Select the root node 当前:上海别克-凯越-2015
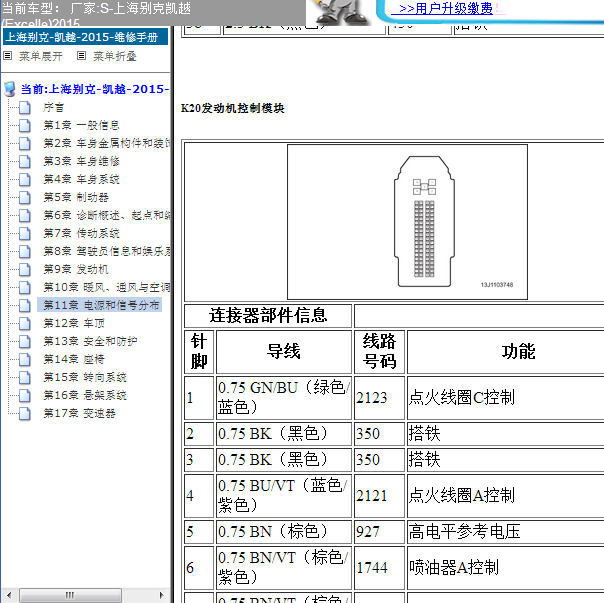 coord(95,89)
